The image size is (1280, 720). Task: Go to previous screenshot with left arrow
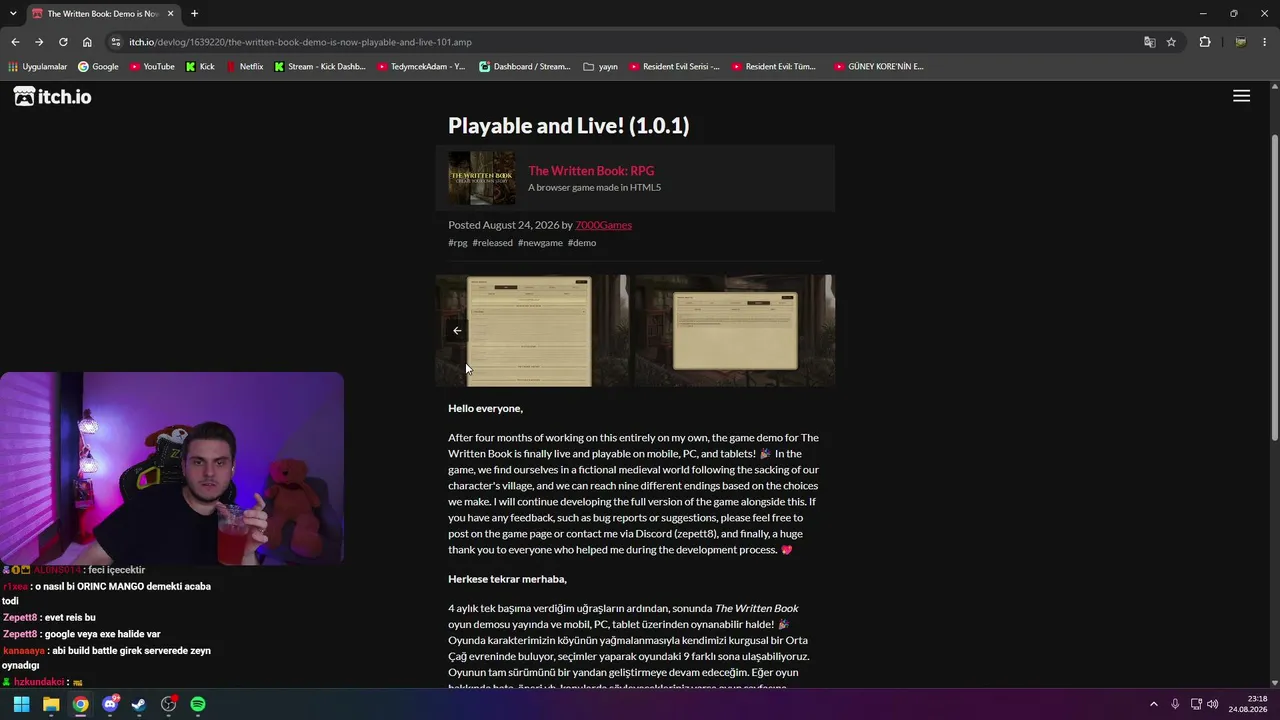(457, 331)
